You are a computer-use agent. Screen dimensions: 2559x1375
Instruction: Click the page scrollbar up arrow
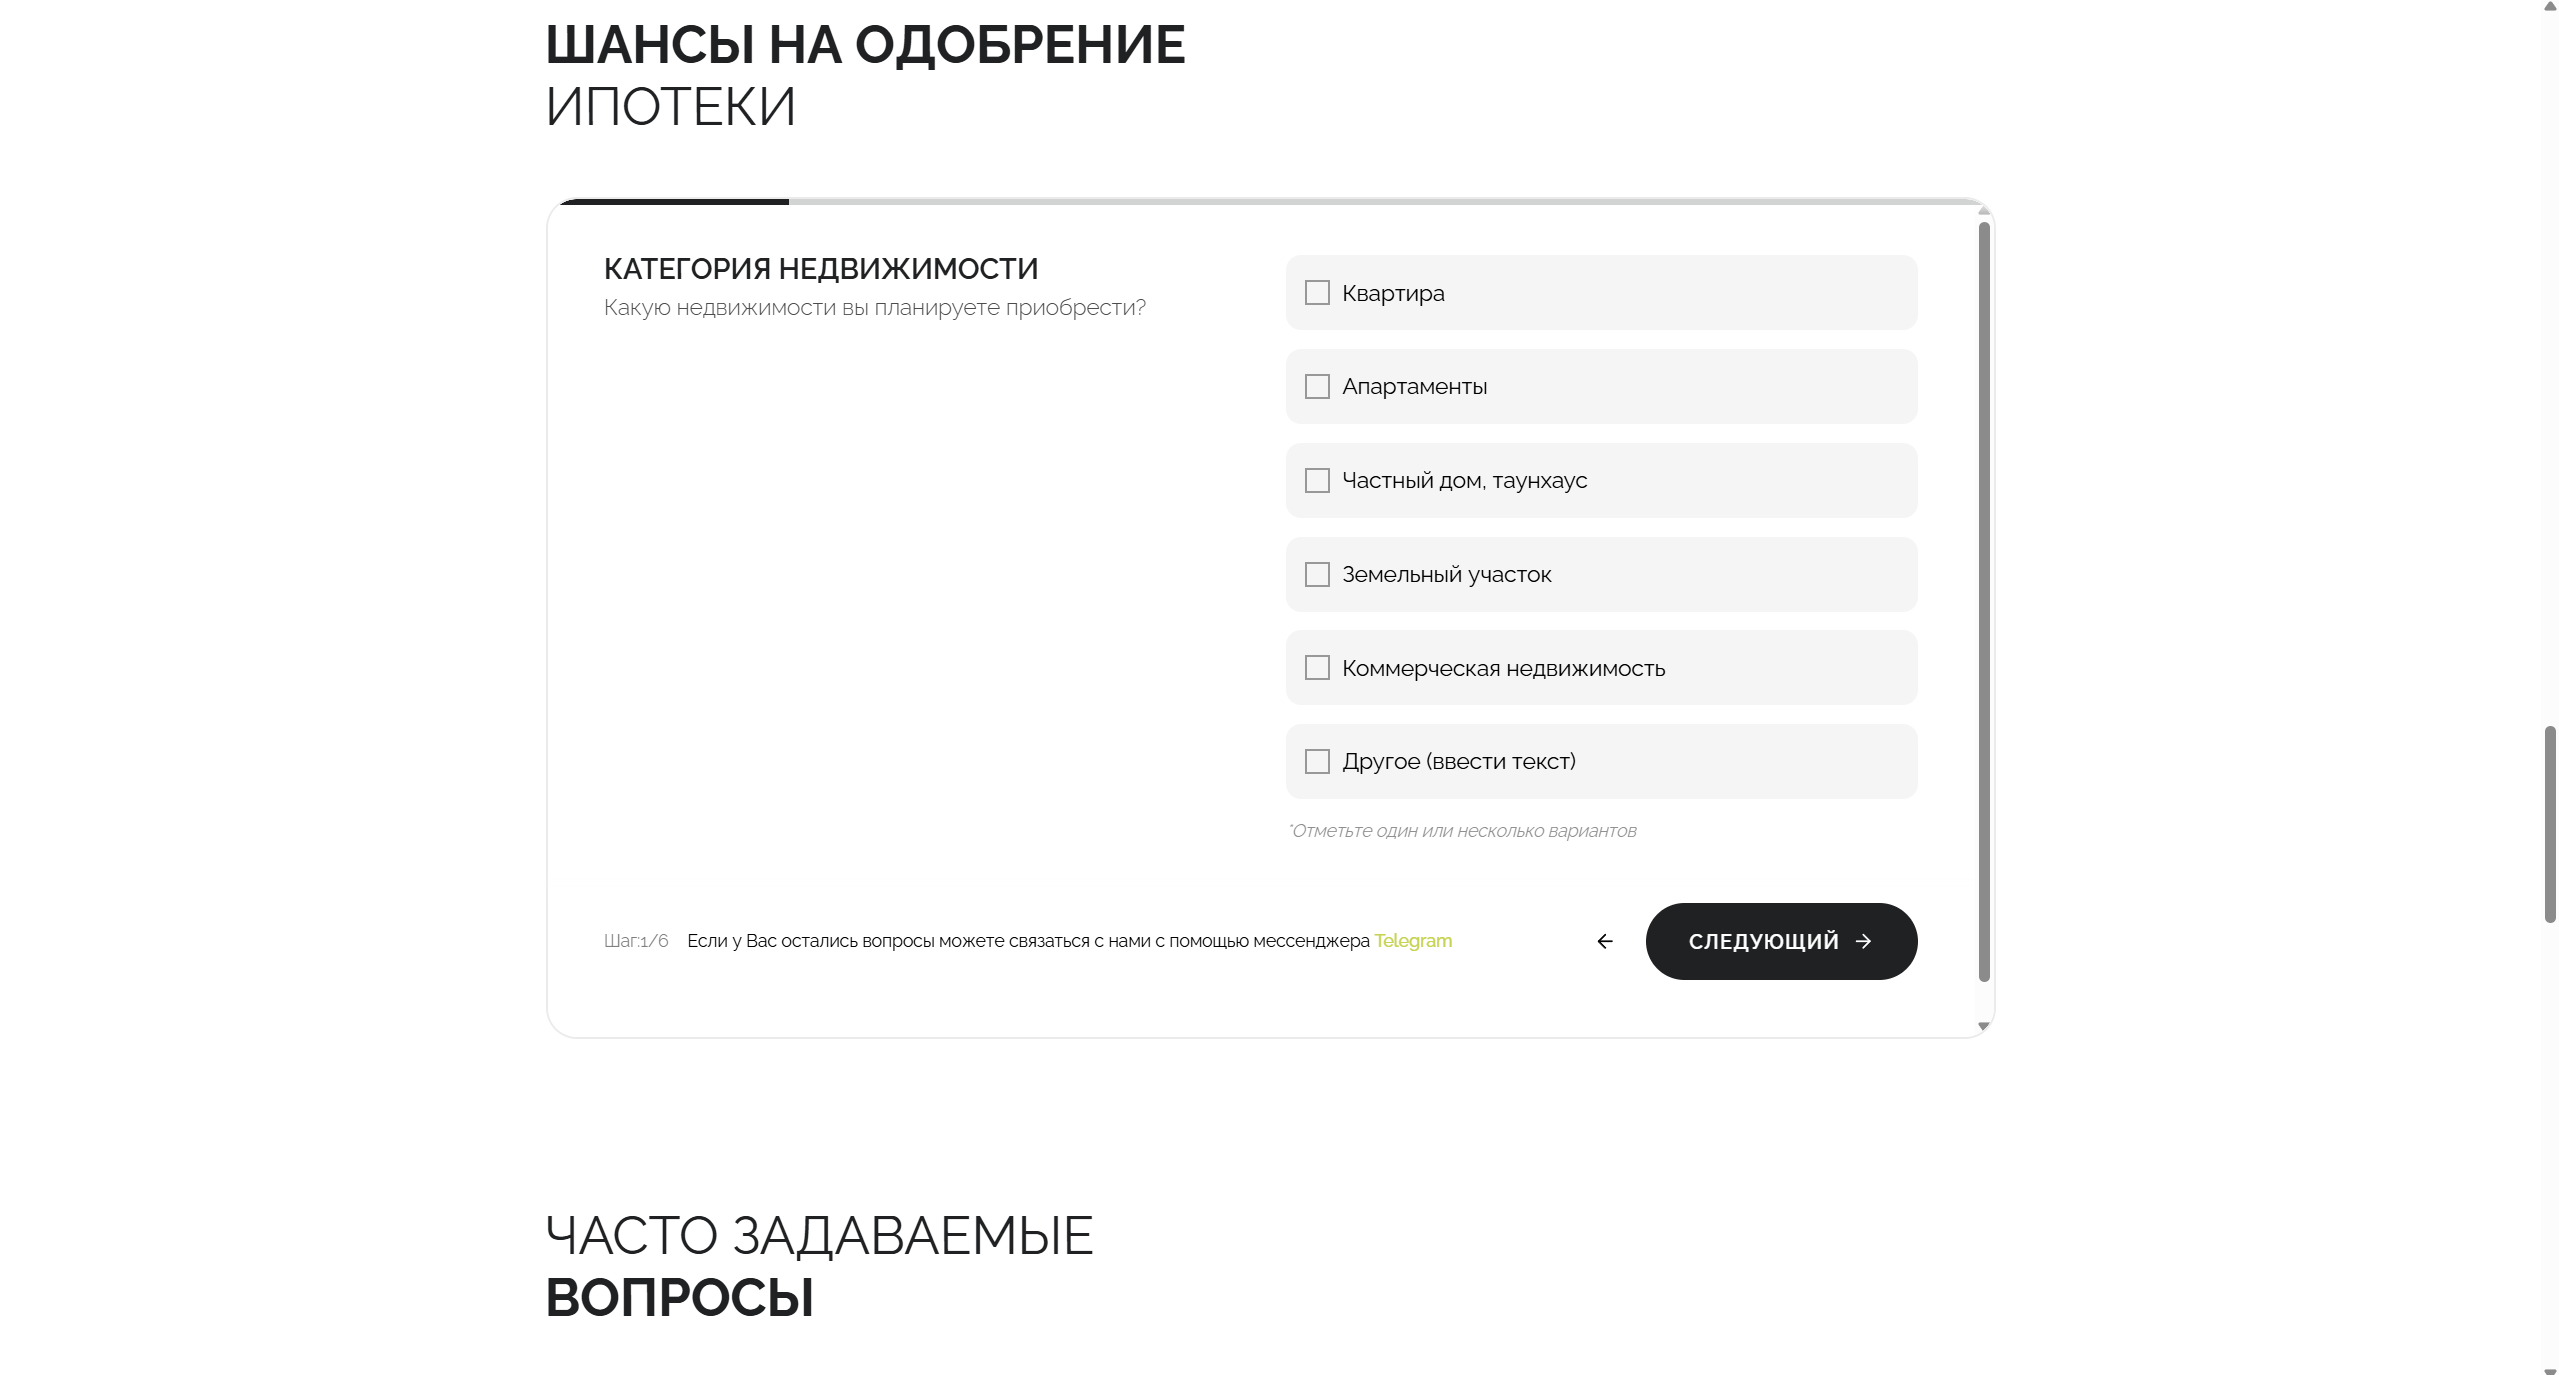coord(2550,7)
